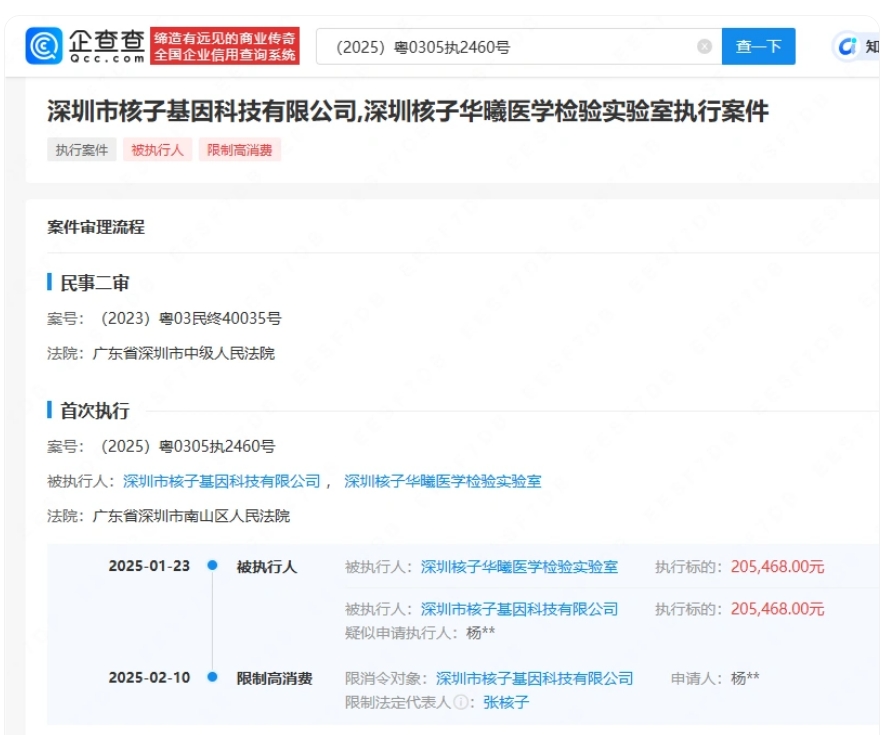Click the red slogan banner 全国企业信用查询系统
The height and width of the screenshot is (735, 887).
coord(225,46)
